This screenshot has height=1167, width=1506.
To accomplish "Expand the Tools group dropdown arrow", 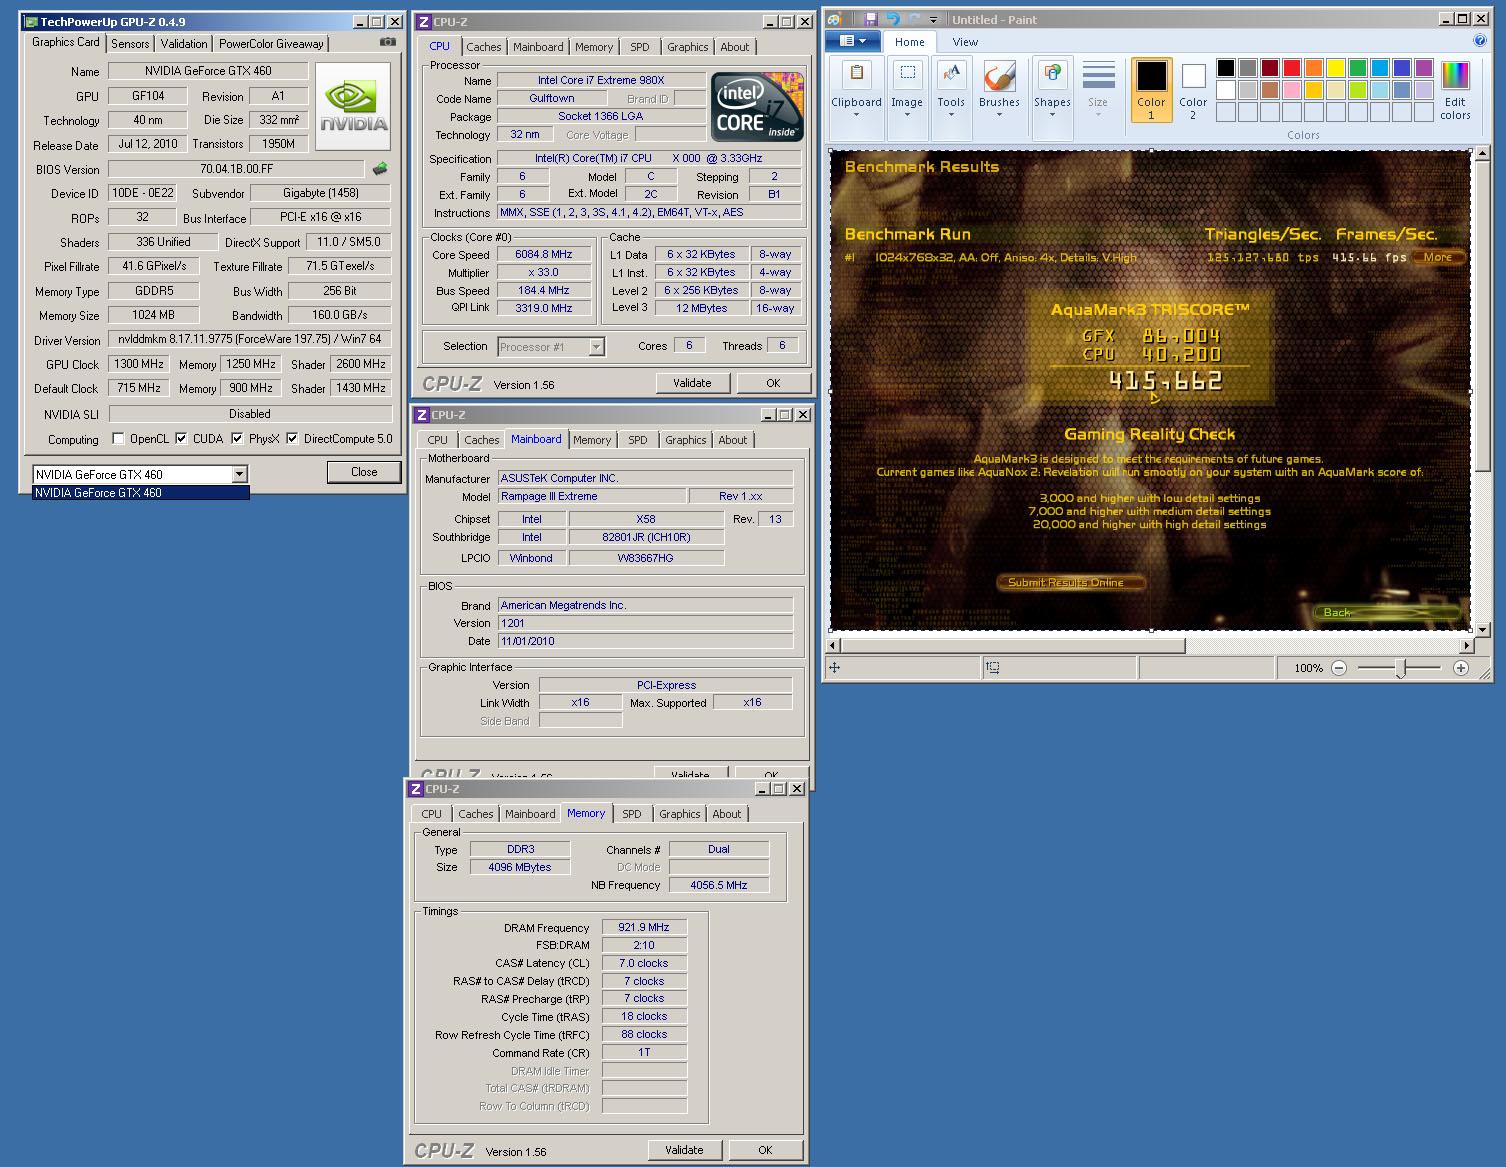I will click(951, 115).
